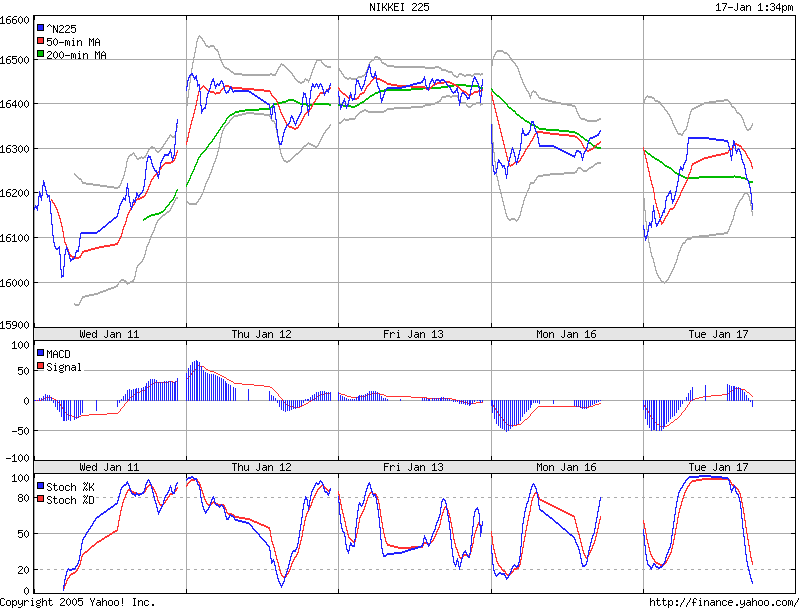Click Thu Jan 12 label under MACD panel
Image resolution: width=800 pixels, height=608 pixels.
(261, 467)
